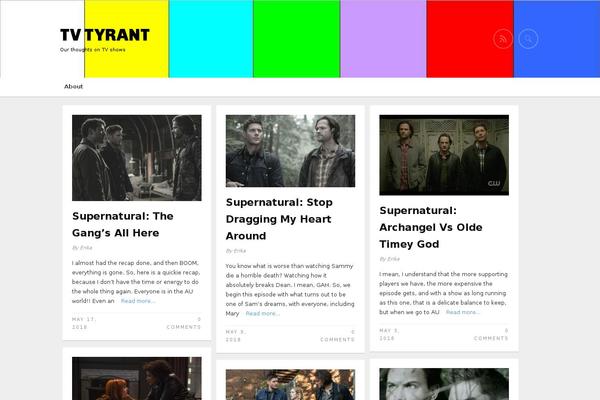This screenshot has height=400, width=600.
Task: Open the RSS feed icon
Action: pos(503,39)
